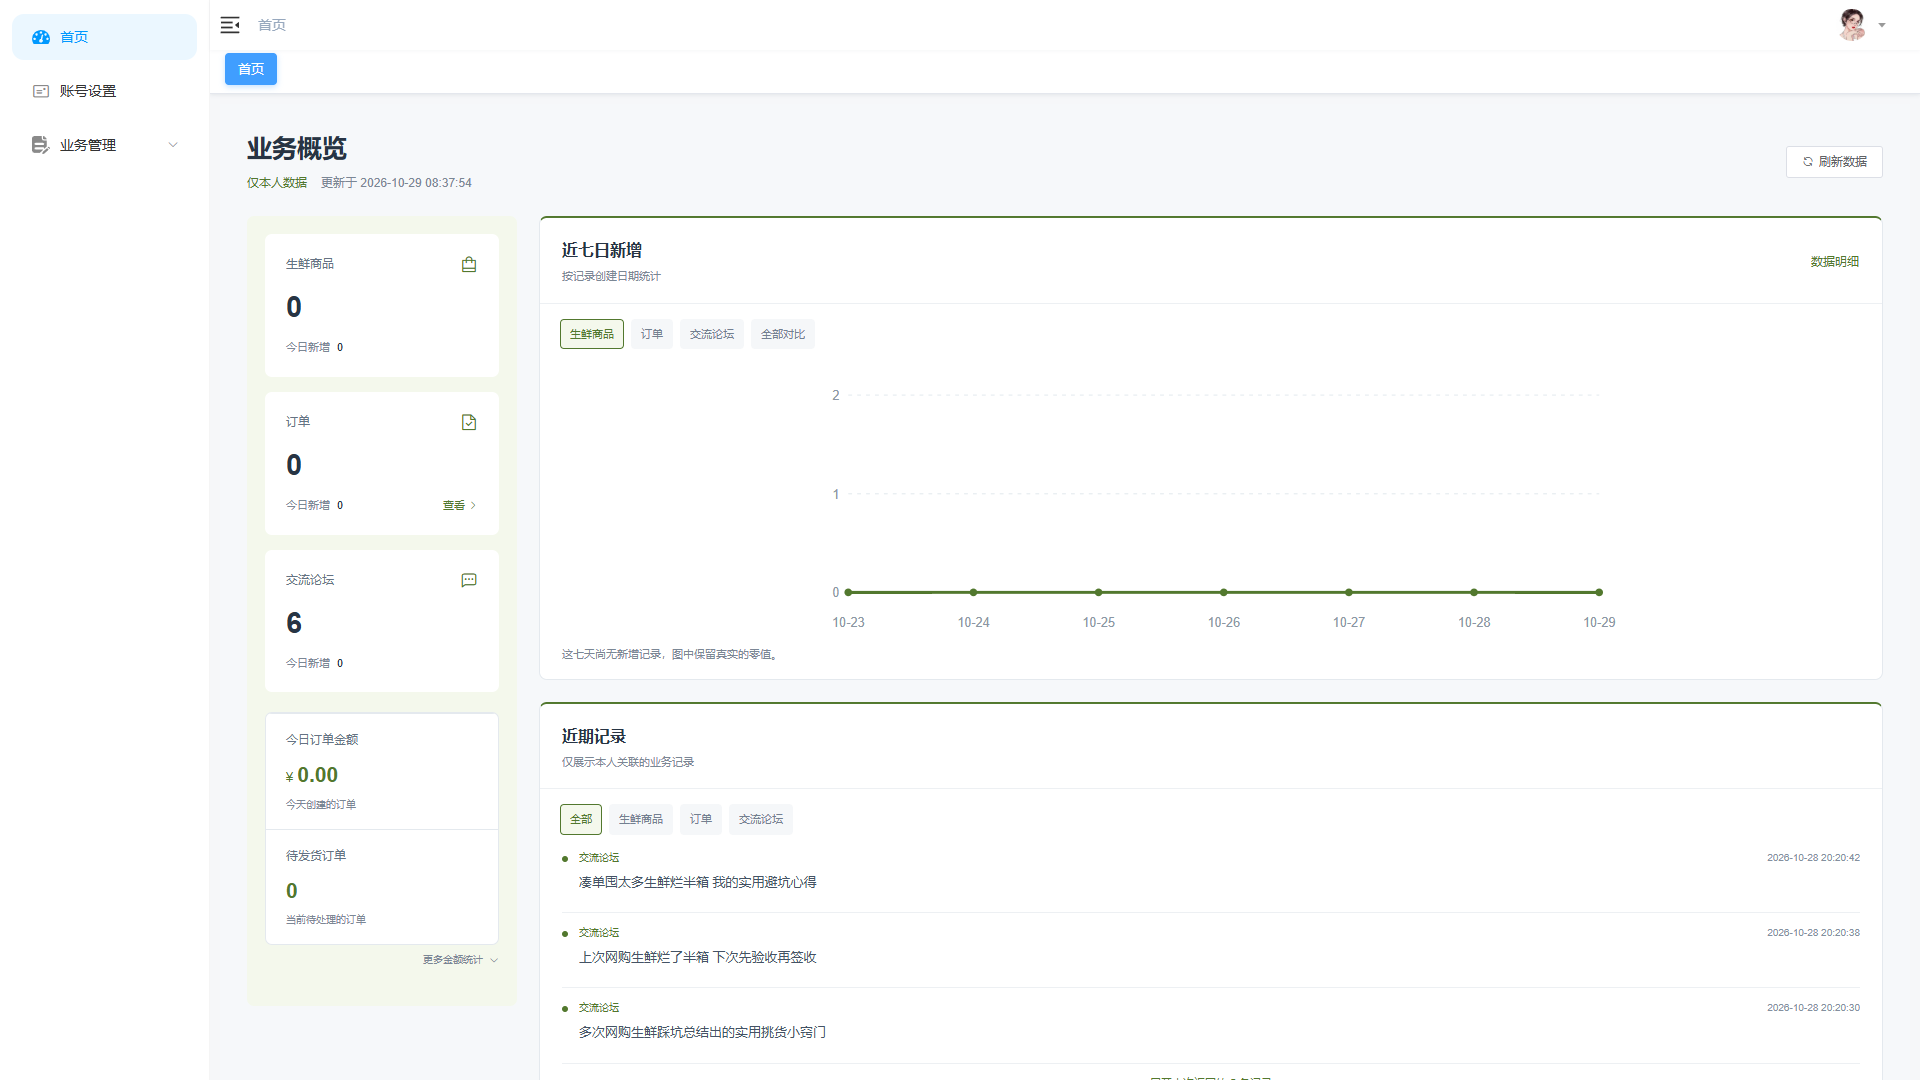
Task: Select 全部 filter in 近期记录
Action: click(x=581, y=819)
